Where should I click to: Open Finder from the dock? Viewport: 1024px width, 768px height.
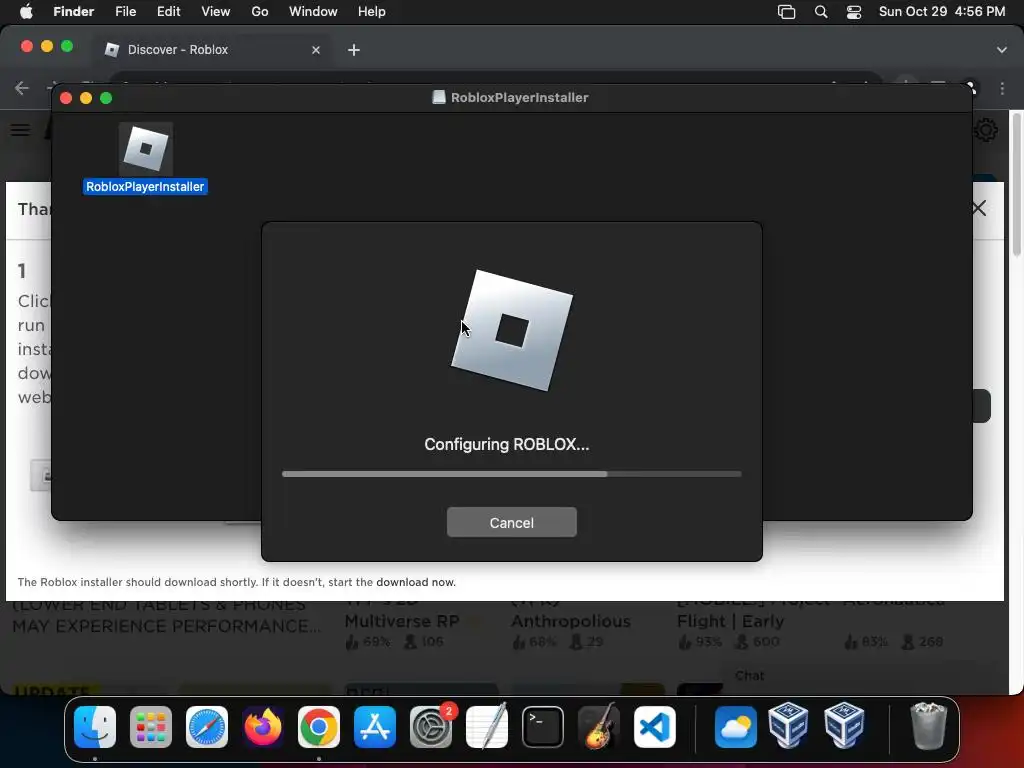tap(95, 727)
